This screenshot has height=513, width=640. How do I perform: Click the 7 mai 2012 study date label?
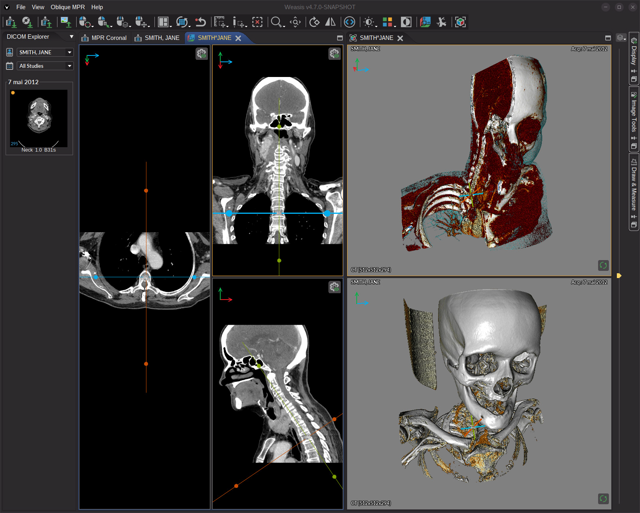[x=23, y=82]
